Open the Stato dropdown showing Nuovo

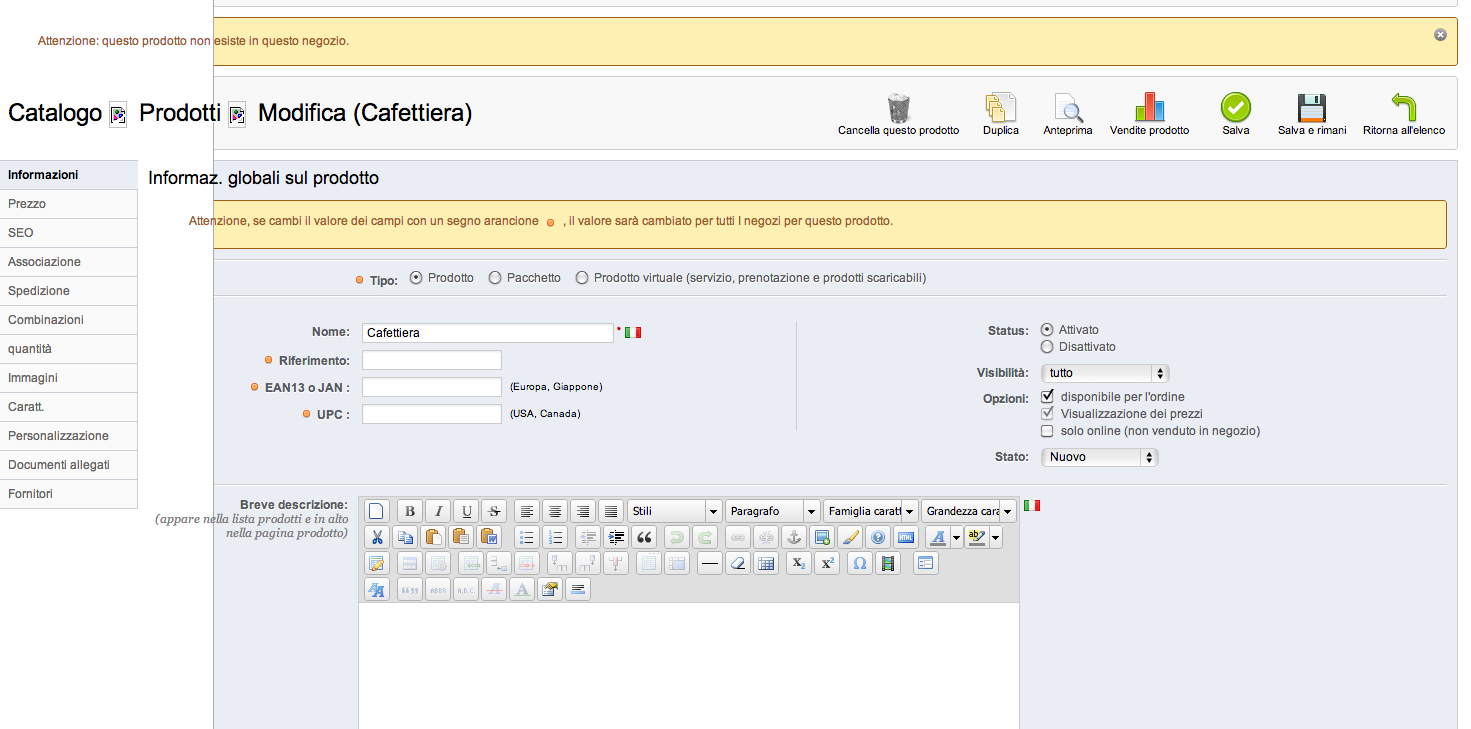1100,457
